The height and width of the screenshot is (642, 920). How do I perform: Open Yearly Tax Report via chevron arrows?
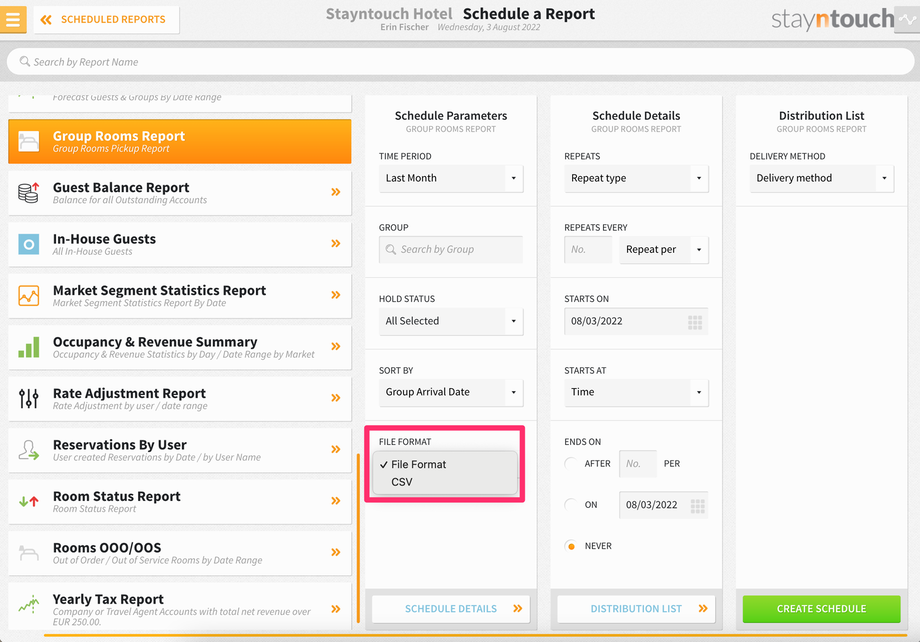pos(336,609)
